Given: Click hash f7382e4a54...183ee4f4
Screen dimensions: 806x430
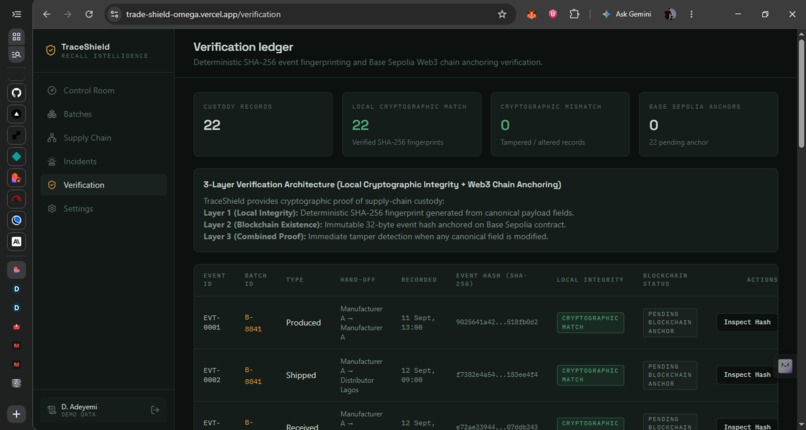Looking at the screenshot, I should click(497, 375).
